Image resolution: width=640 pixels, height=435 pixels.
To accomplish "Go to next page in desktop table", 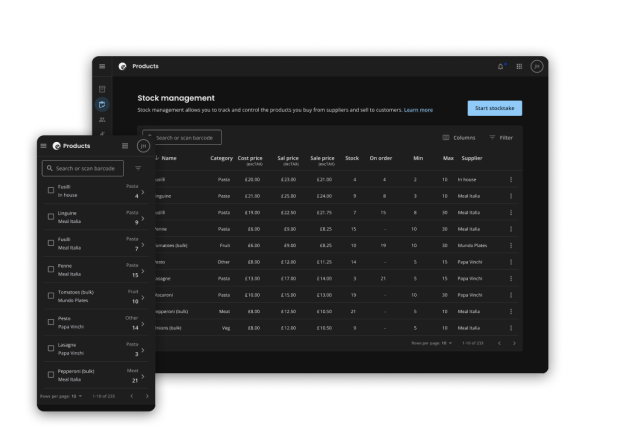I will pyautogui.click(x=514, y=343).
